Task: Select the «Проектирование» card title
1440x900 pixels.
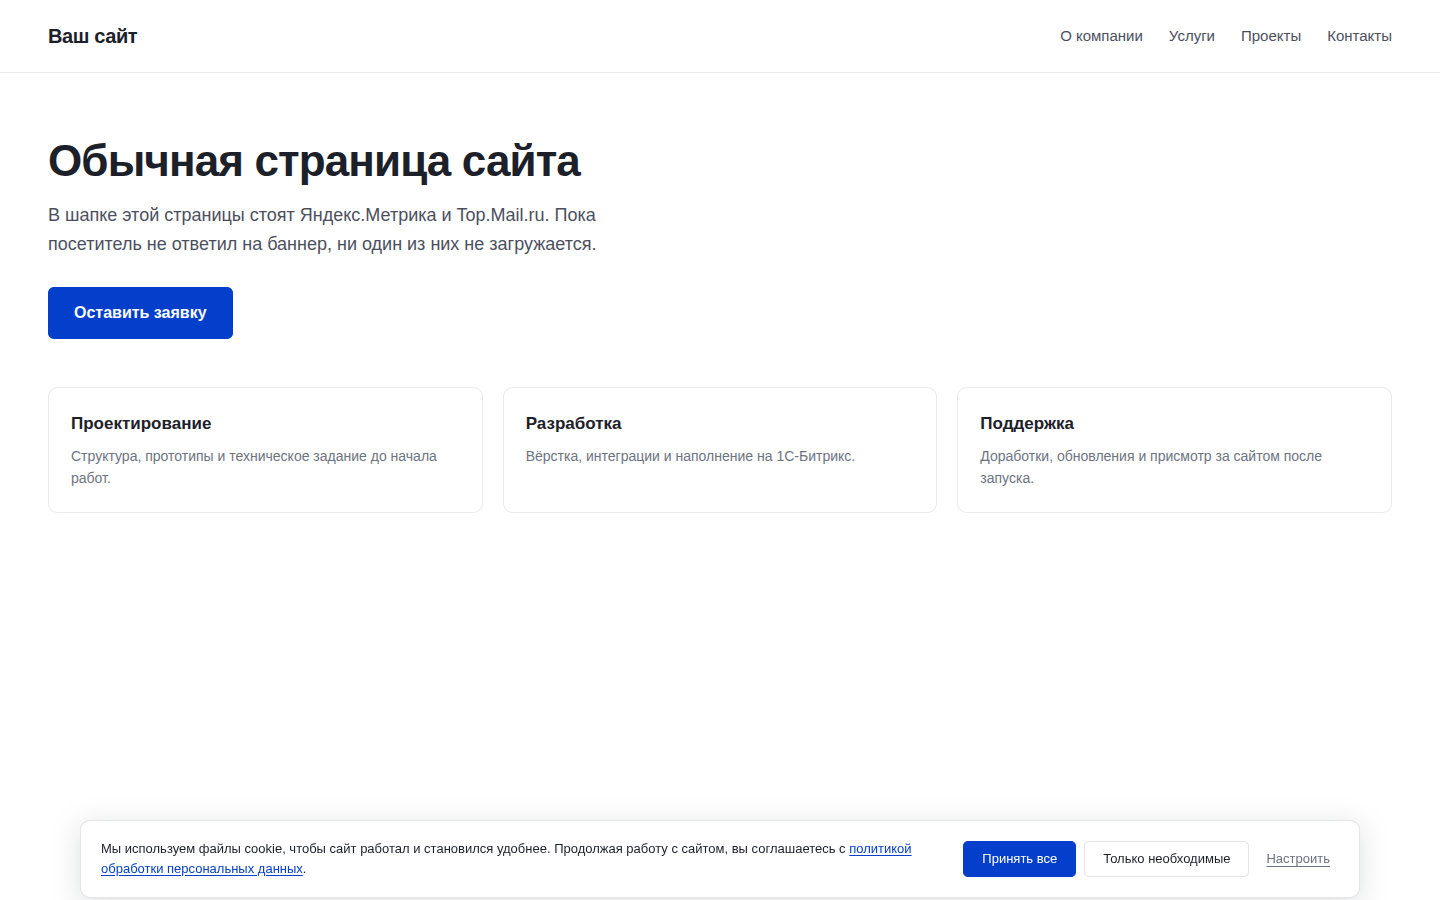Action: click(141, 423)
